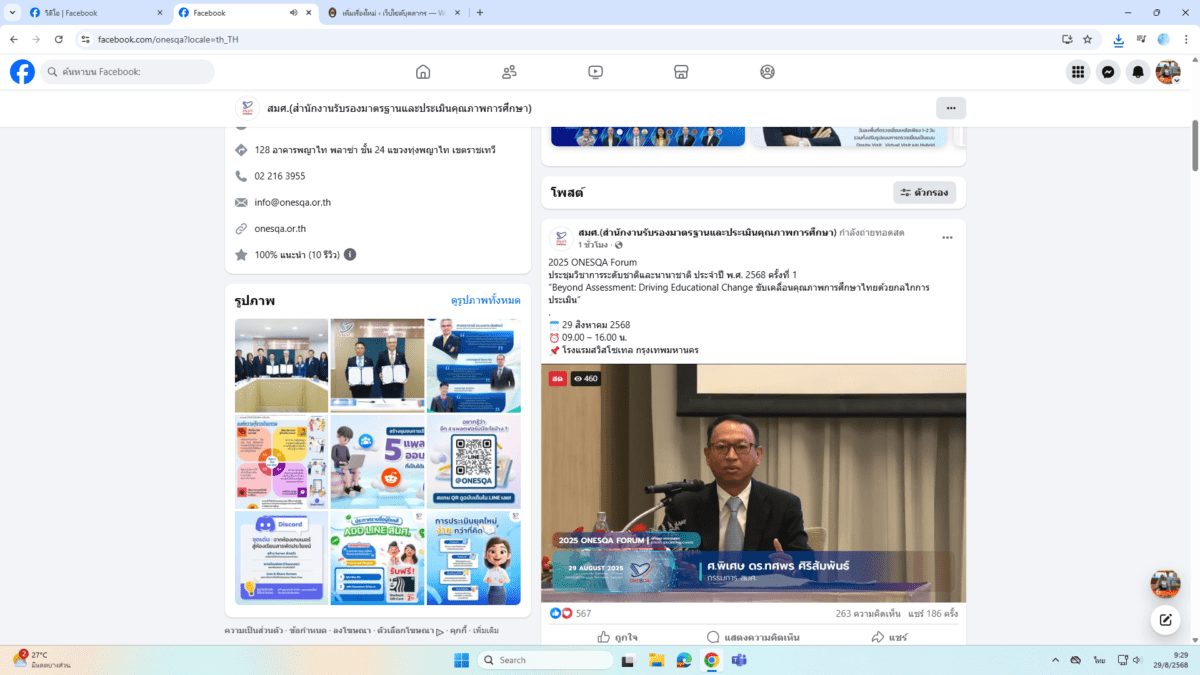Click the แสดงความคิดเห็น comment button
The height and width of the screenshot is (675, 1200).
pyautogui.click(x=752, y=637)
